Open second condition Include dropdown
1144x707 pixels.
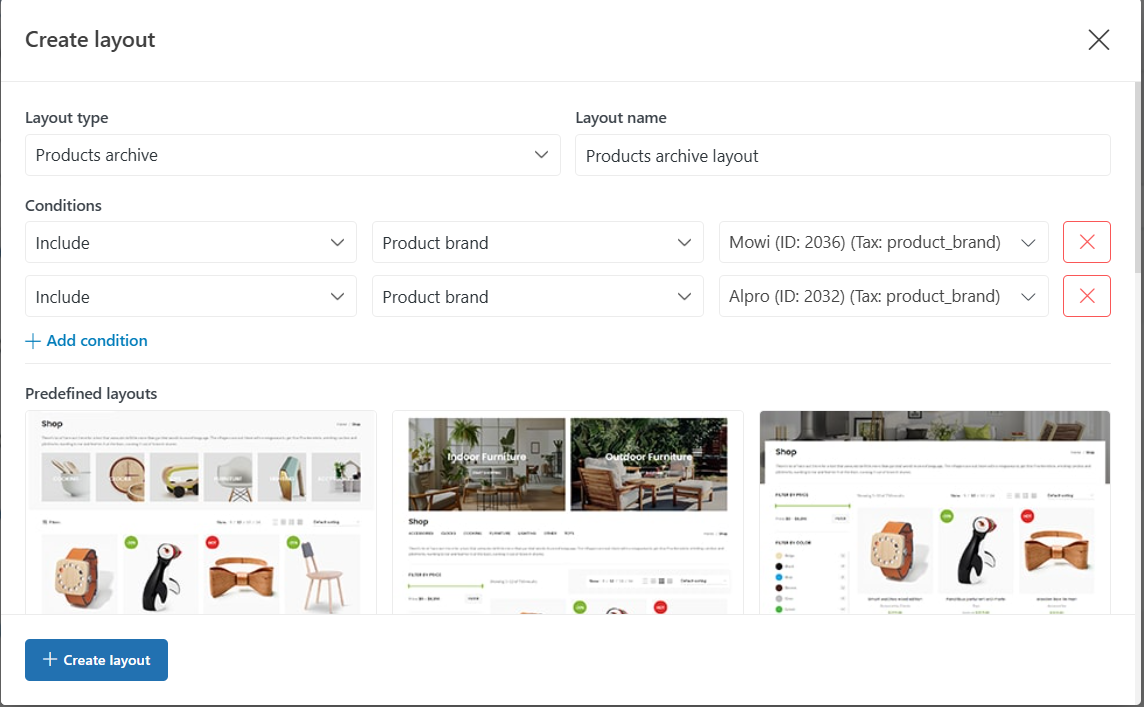[x=190, y=296]
